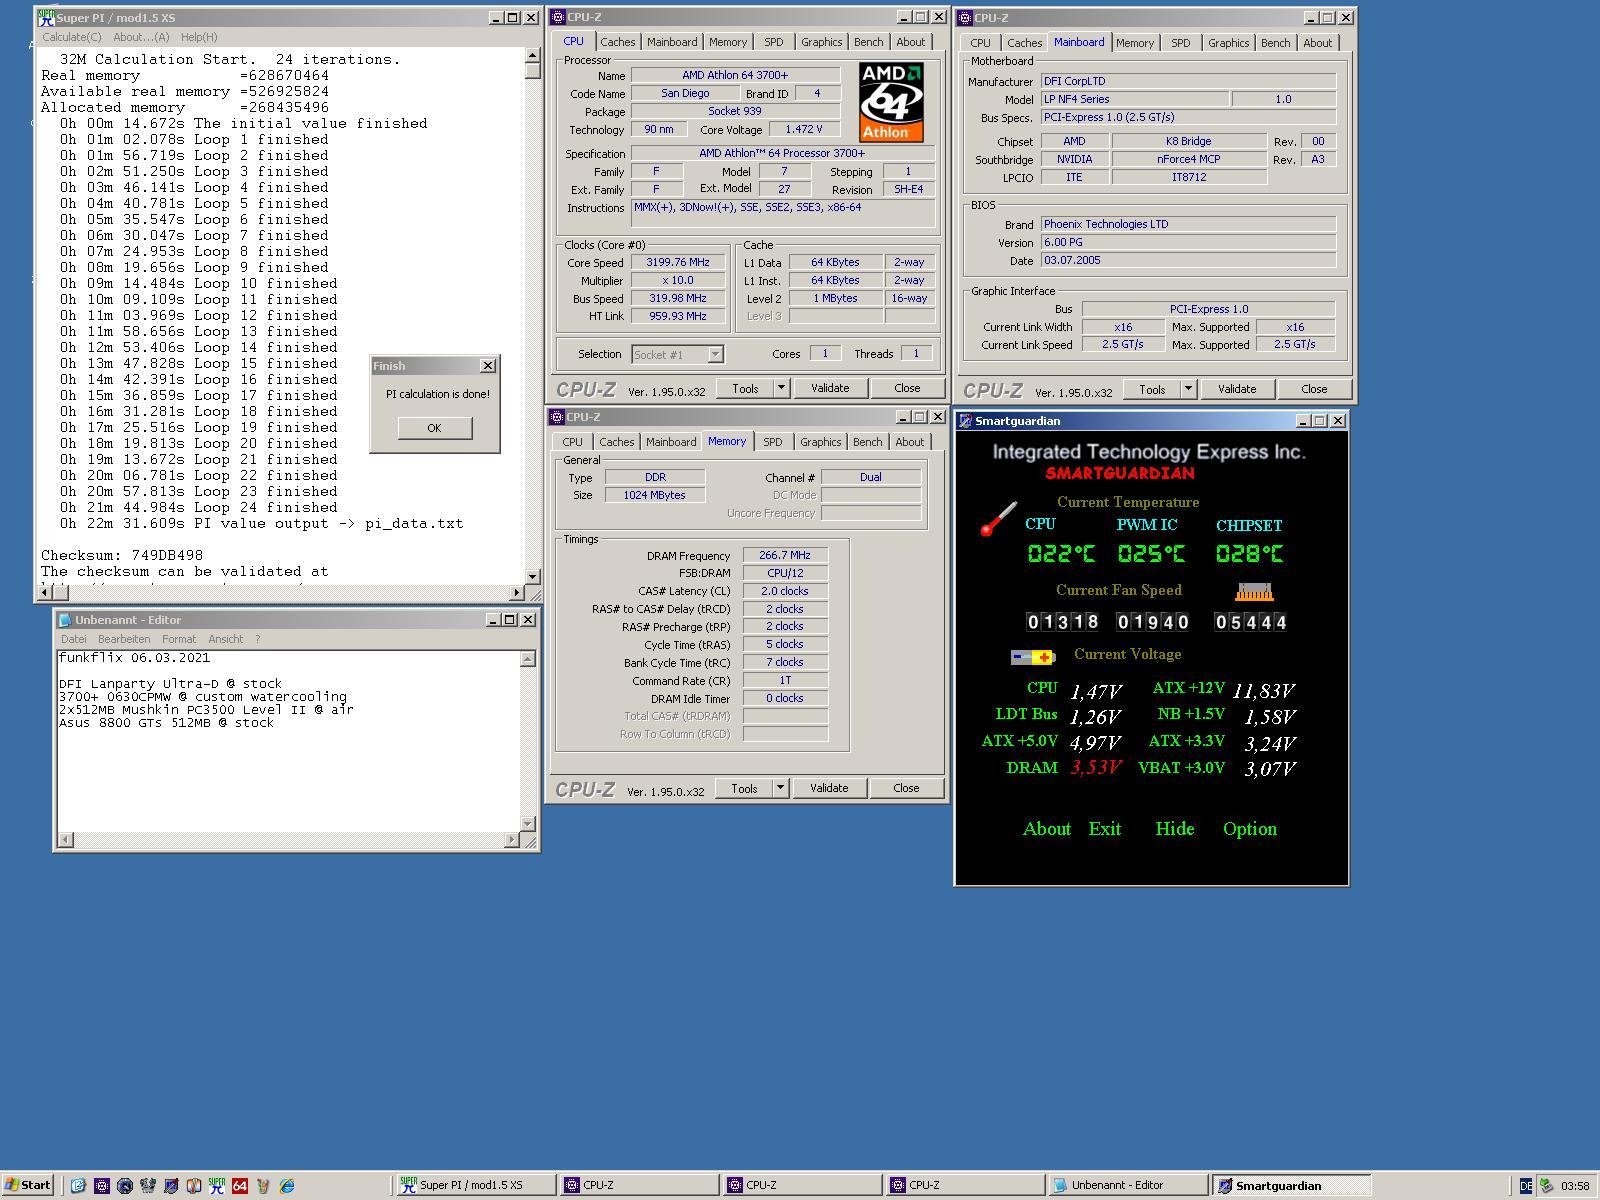The image size is (1600, 1200).
Task: Close the Finish dialog via X
Action: (488, 366)
